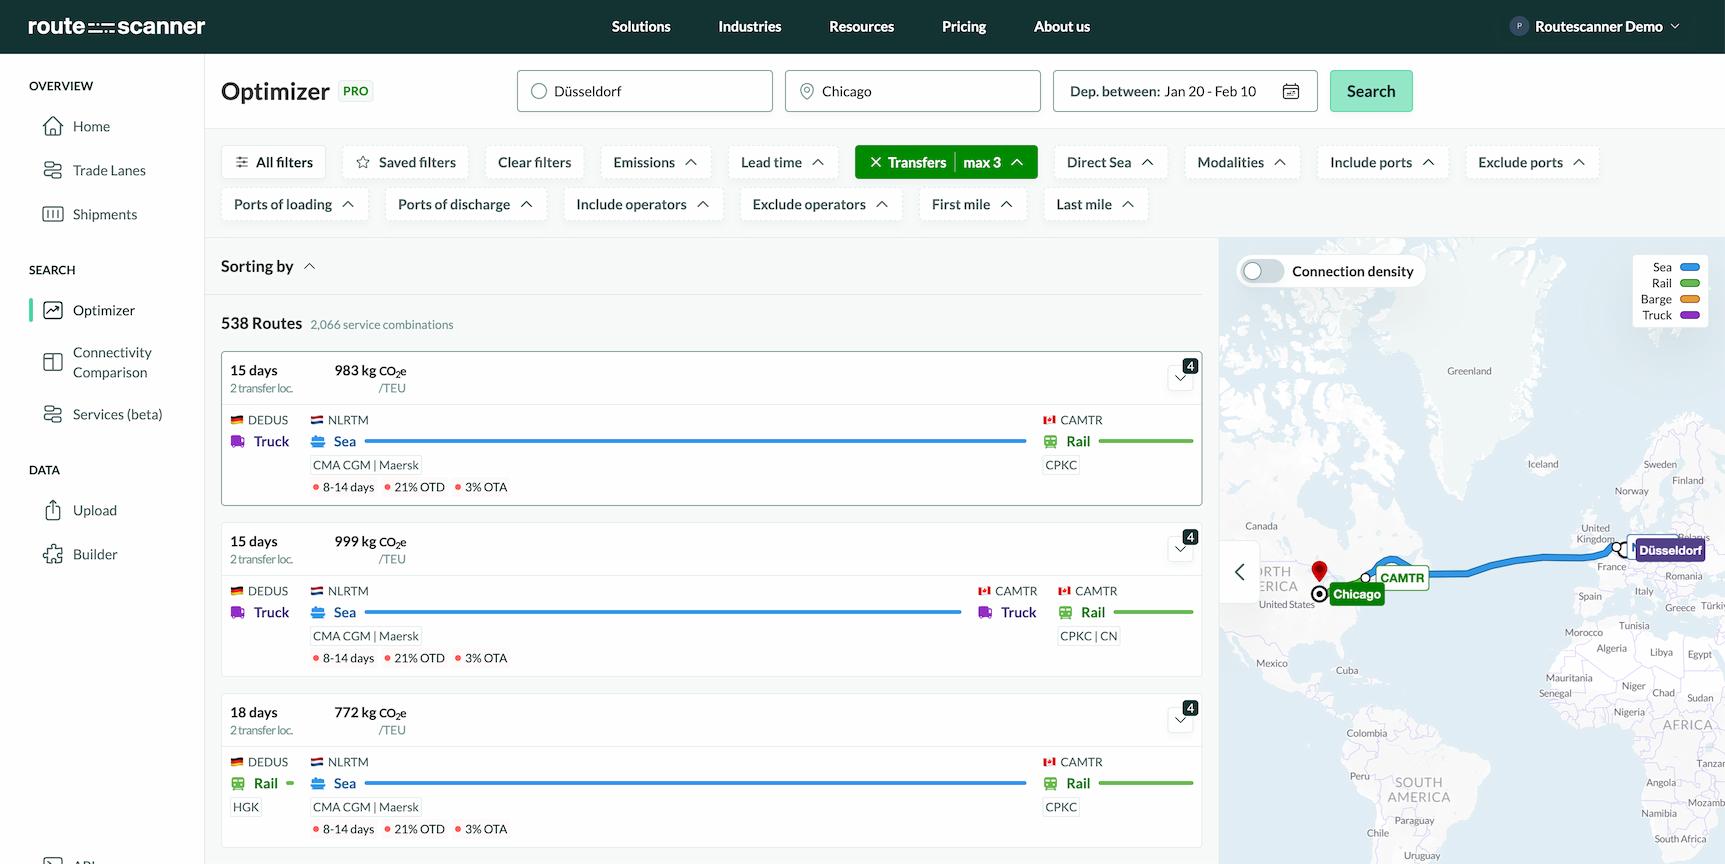Click the Connectivity Comparison icon

tap(53, 362)
